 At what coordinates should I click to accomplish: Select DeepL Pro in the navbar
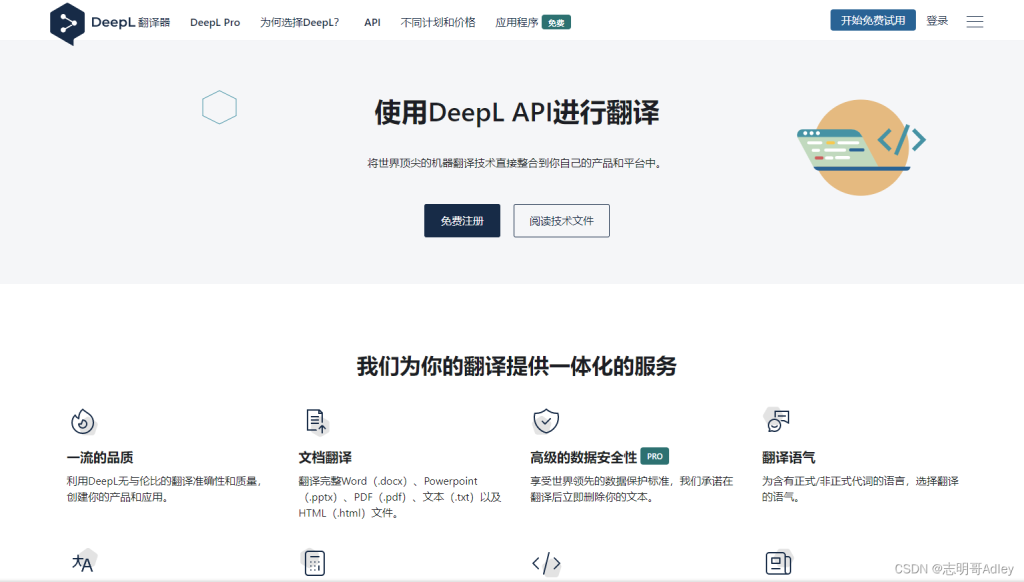coord(215,21)
